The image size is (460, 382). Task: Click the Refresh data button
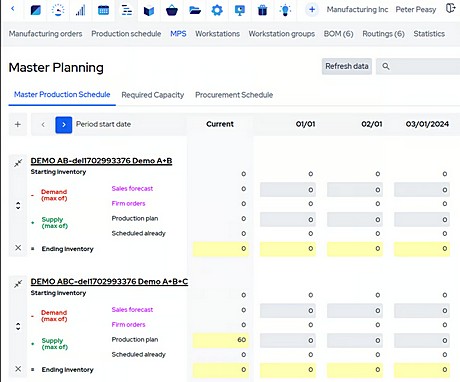click(x=347, y=66)
